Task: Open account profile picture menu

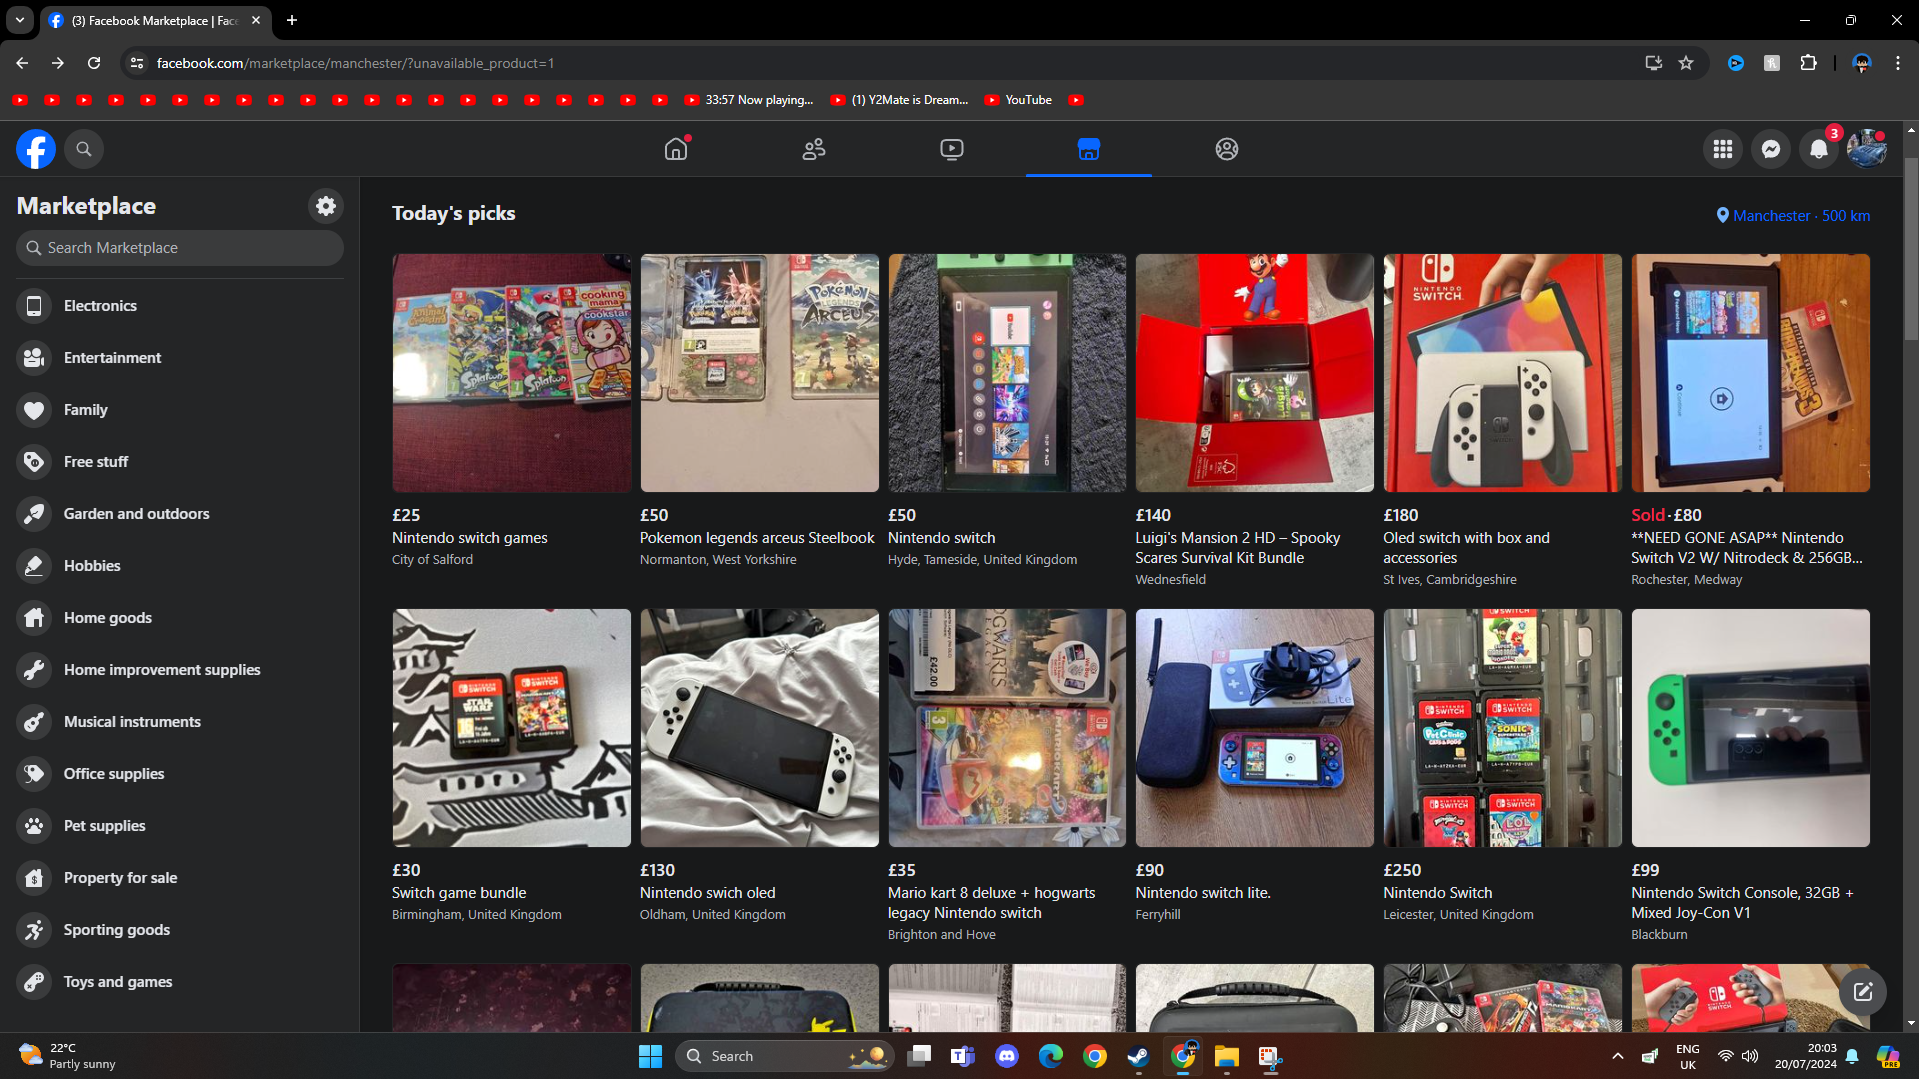Action: coord(1866,149)
